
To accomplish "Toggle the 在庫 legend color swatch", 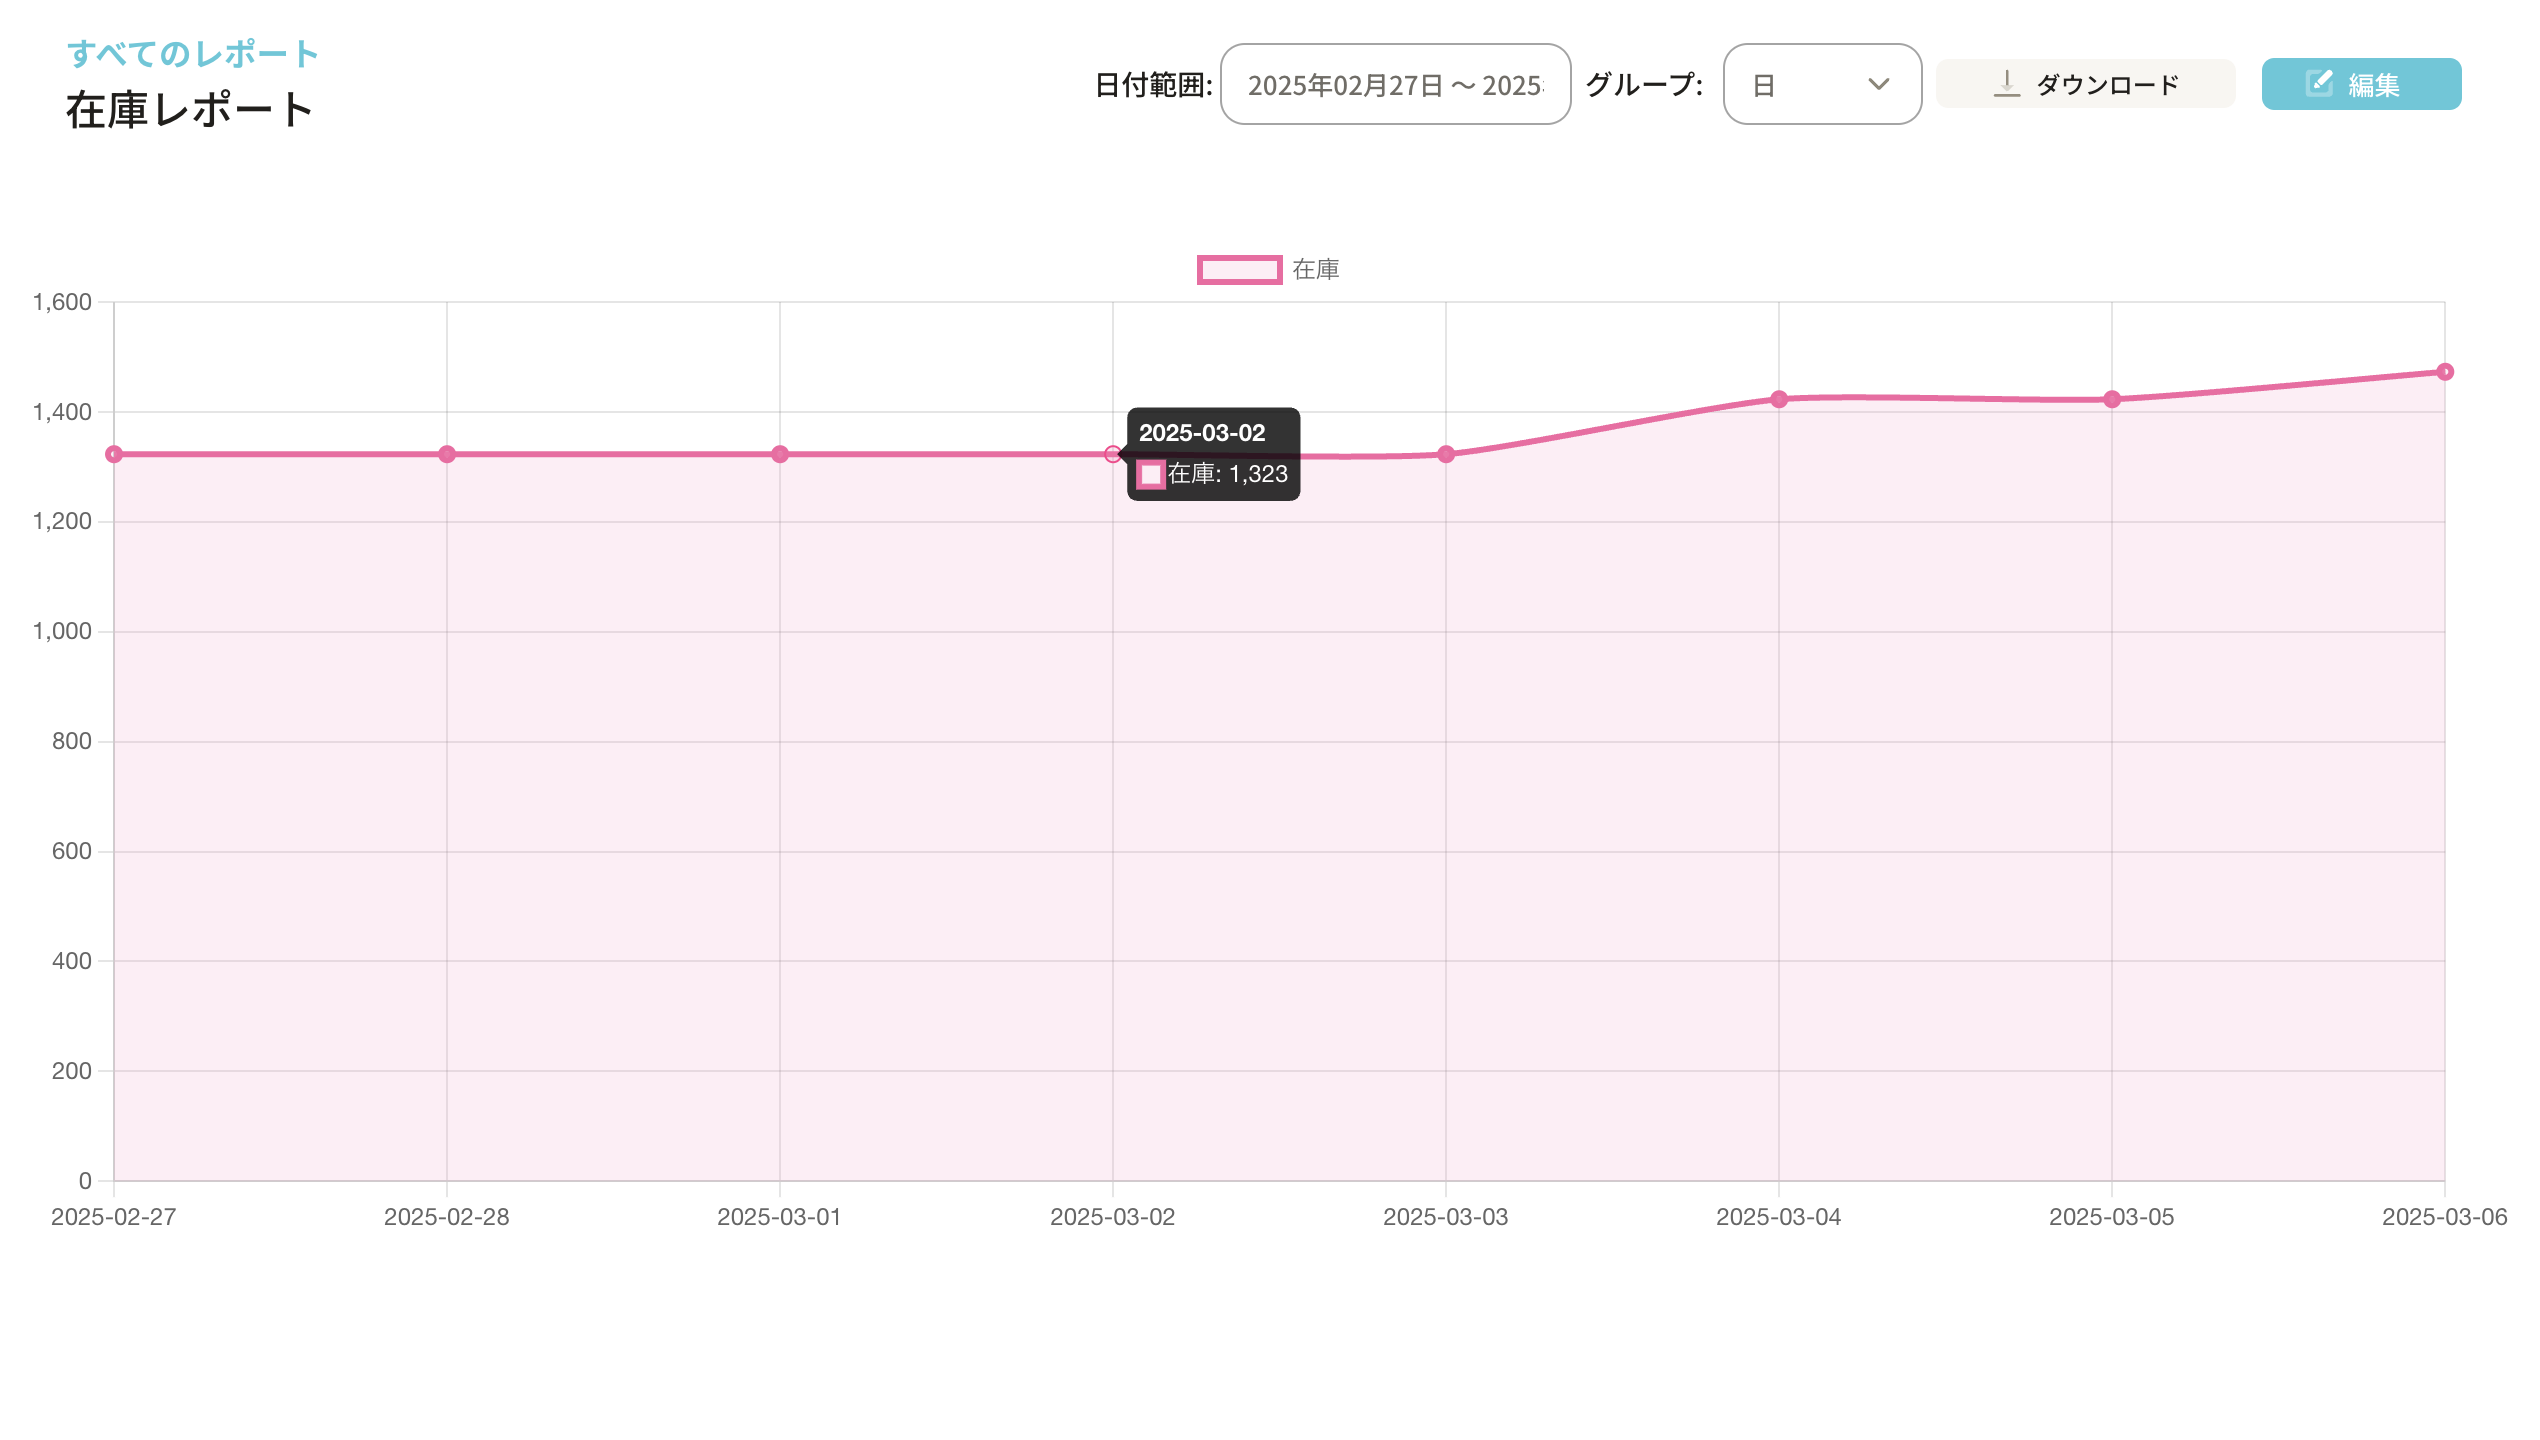I will pyautogui.click(x=1239, y=270).
